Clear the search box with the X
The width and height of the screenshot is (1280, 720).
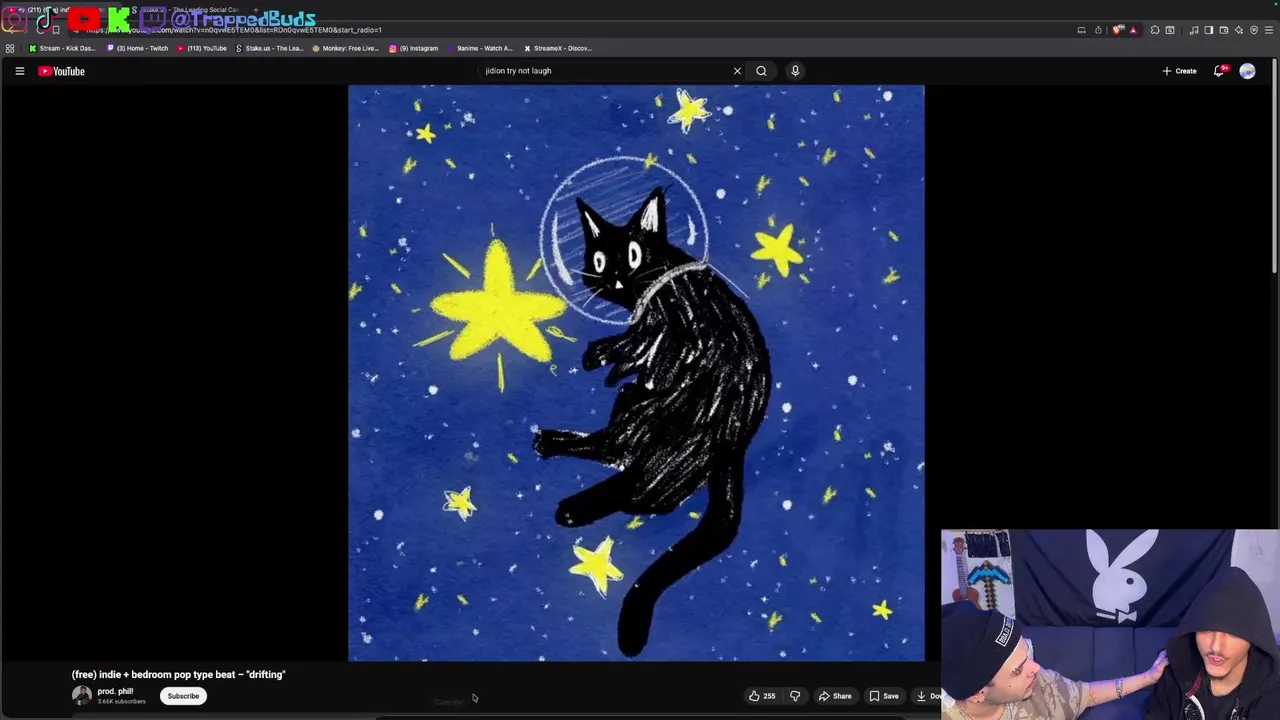737,71
